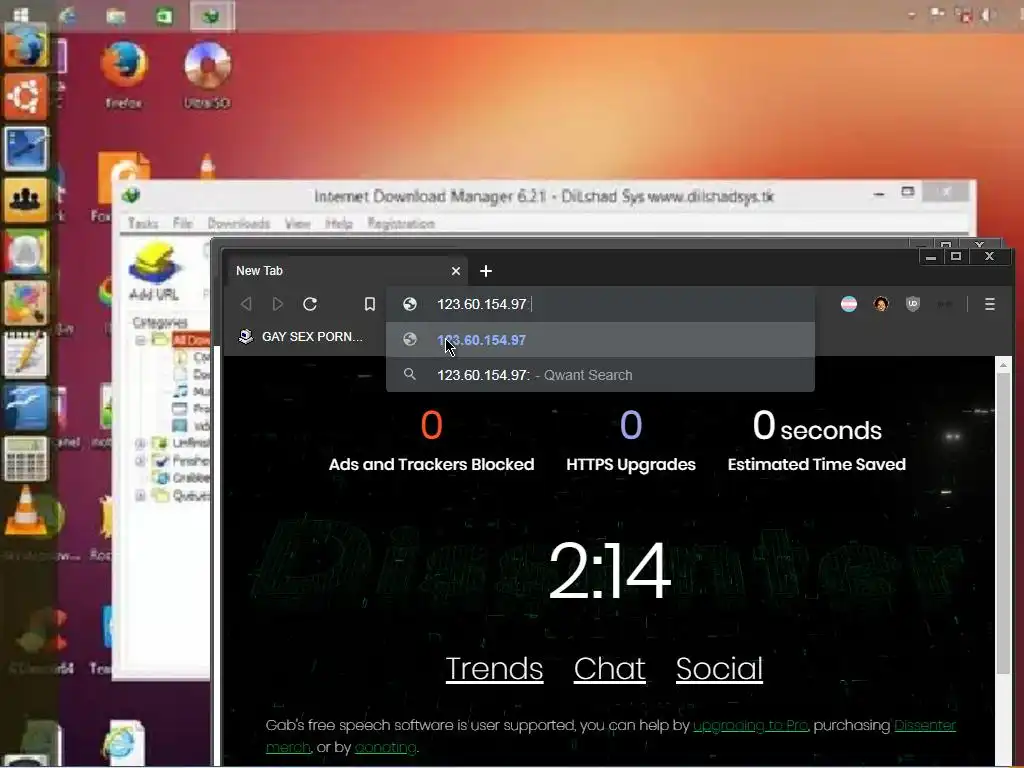The width and height of the screenshot is (1024, 768).
Task: Open the notepad with pencil dock icon
Action: (x=26, y=355)
